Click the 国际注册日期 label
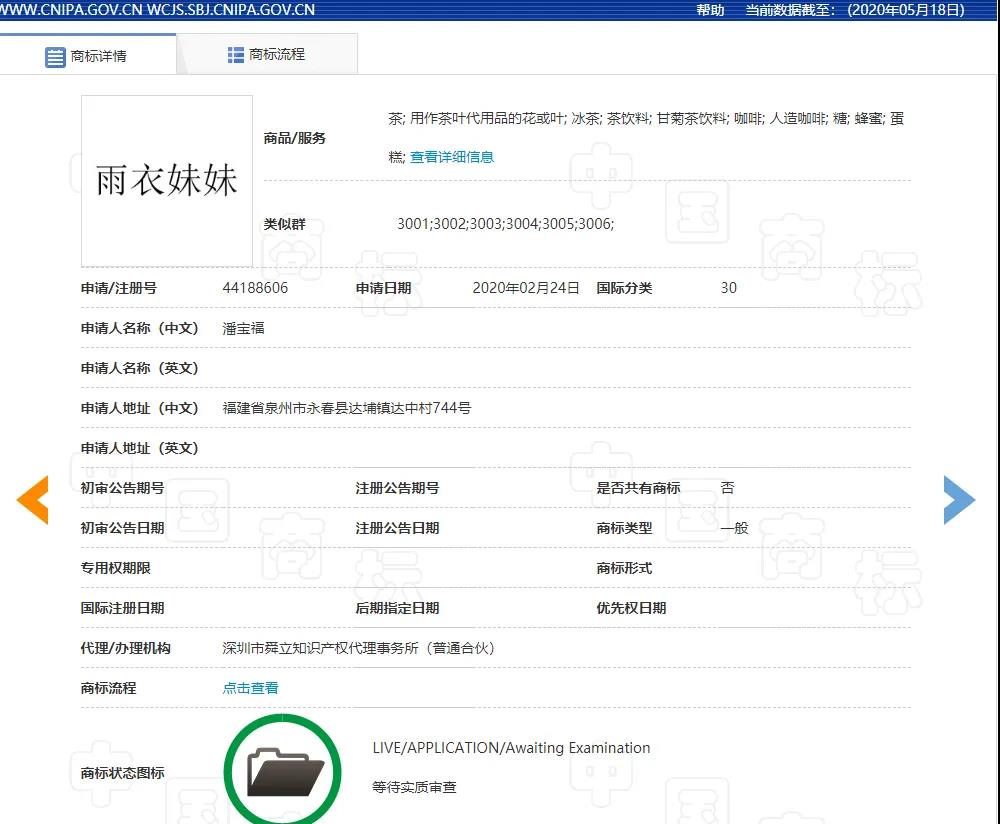Image resolution: width=1000 pixels, height=824 pixels. 122,608
